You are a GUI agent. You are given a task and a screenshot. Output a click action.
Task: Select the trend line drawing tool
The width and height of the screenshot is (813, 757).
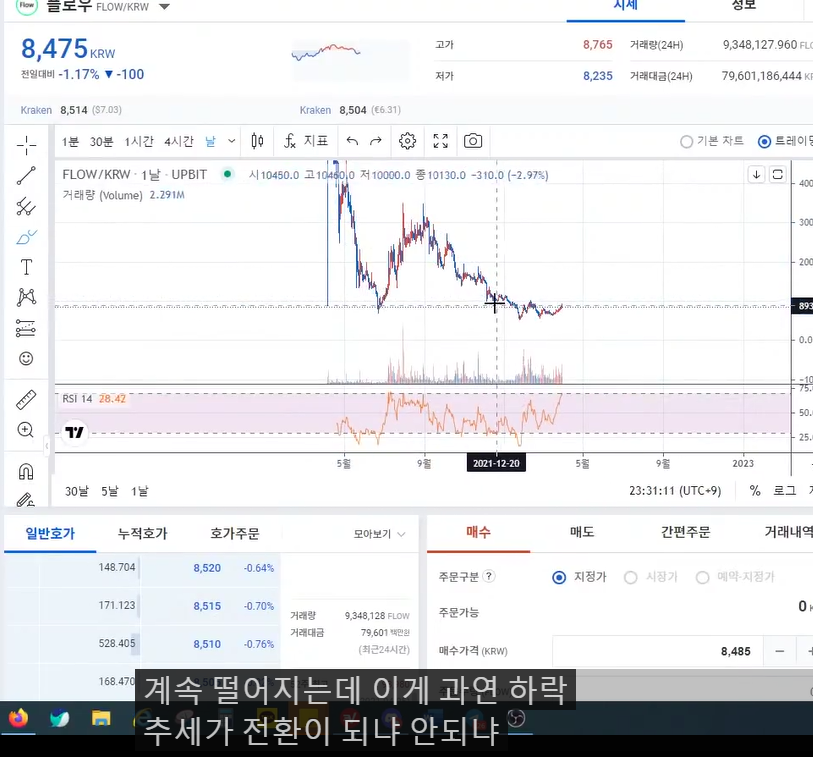coord(26,176)
